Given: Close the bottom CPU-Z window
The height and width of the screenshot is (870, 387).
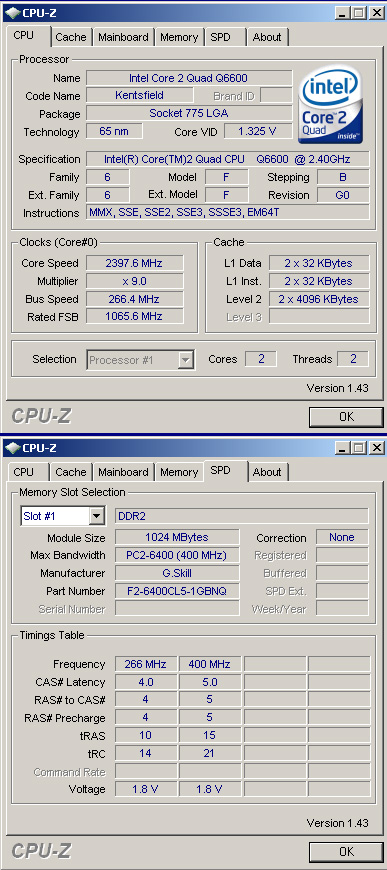Looking at the screenshot, I should click(x=376, y=447).
